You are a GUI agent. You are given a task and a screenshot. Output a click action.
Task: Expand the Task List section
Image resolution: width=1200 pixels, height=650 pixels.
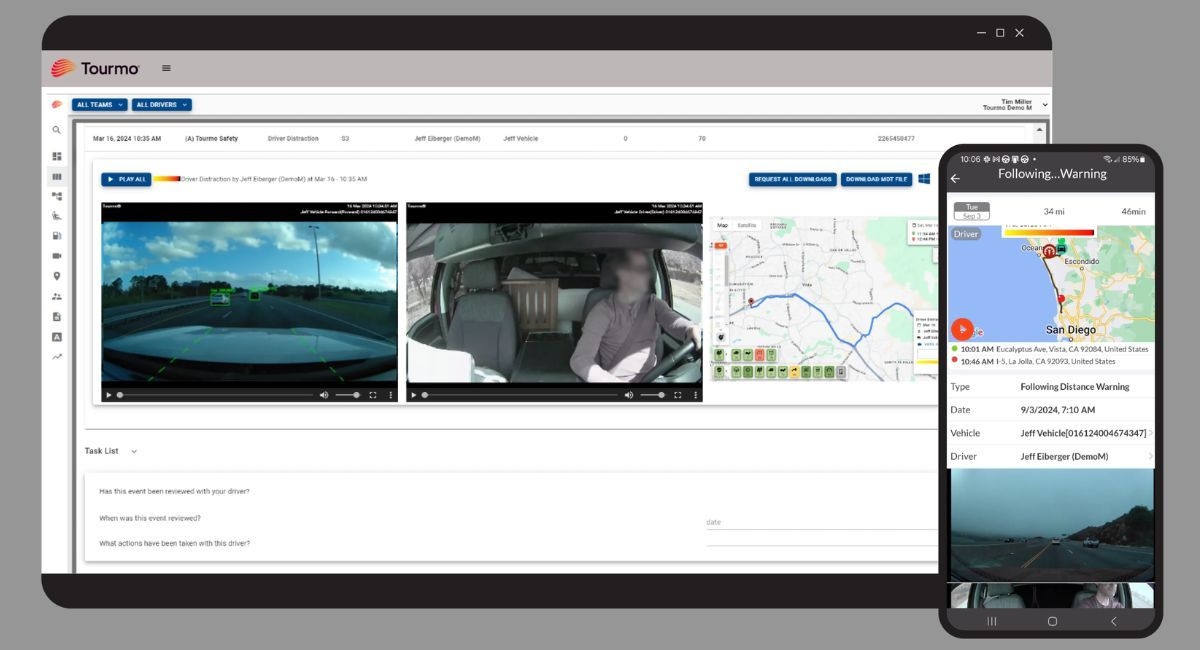click(132, 451)
